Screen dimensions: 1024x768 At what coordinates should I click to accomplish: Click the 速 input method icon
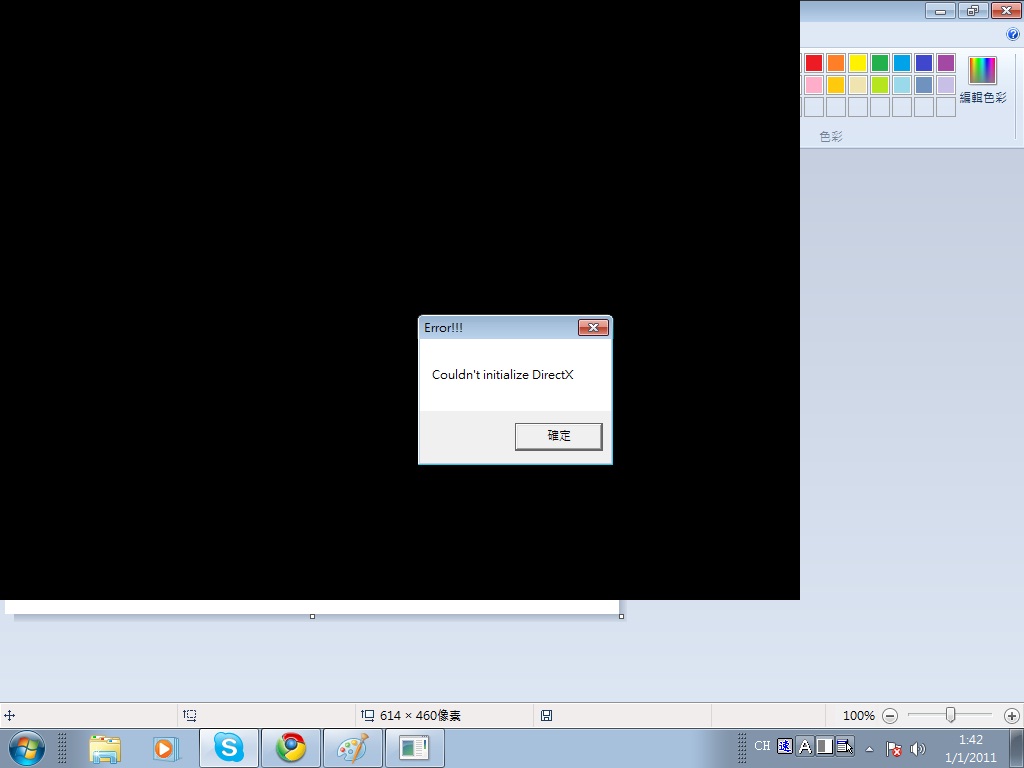tap(785, 746)
